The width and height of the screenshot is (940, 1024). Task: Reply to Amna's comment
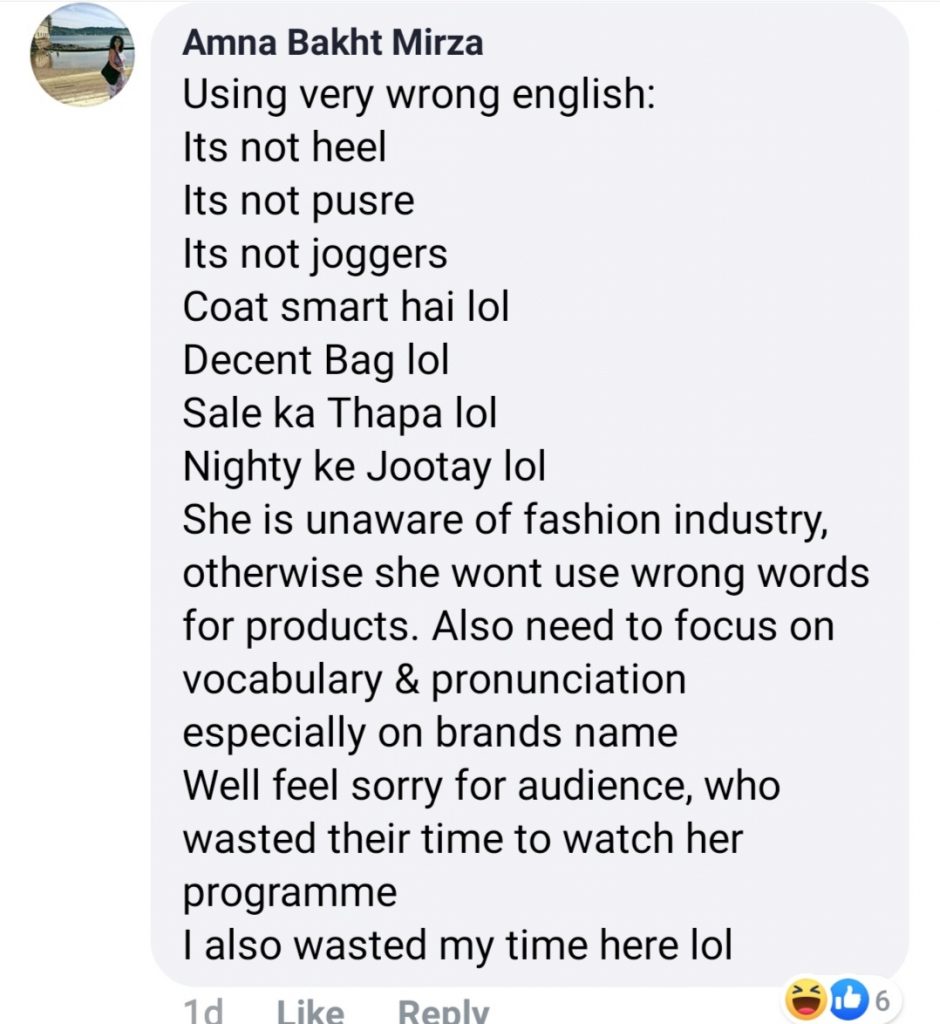(x=443, y=1010)
